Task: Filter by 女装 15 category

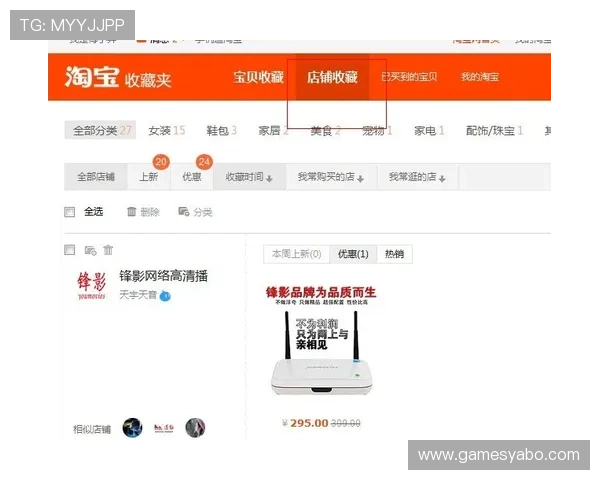Action: click(167, 131)
